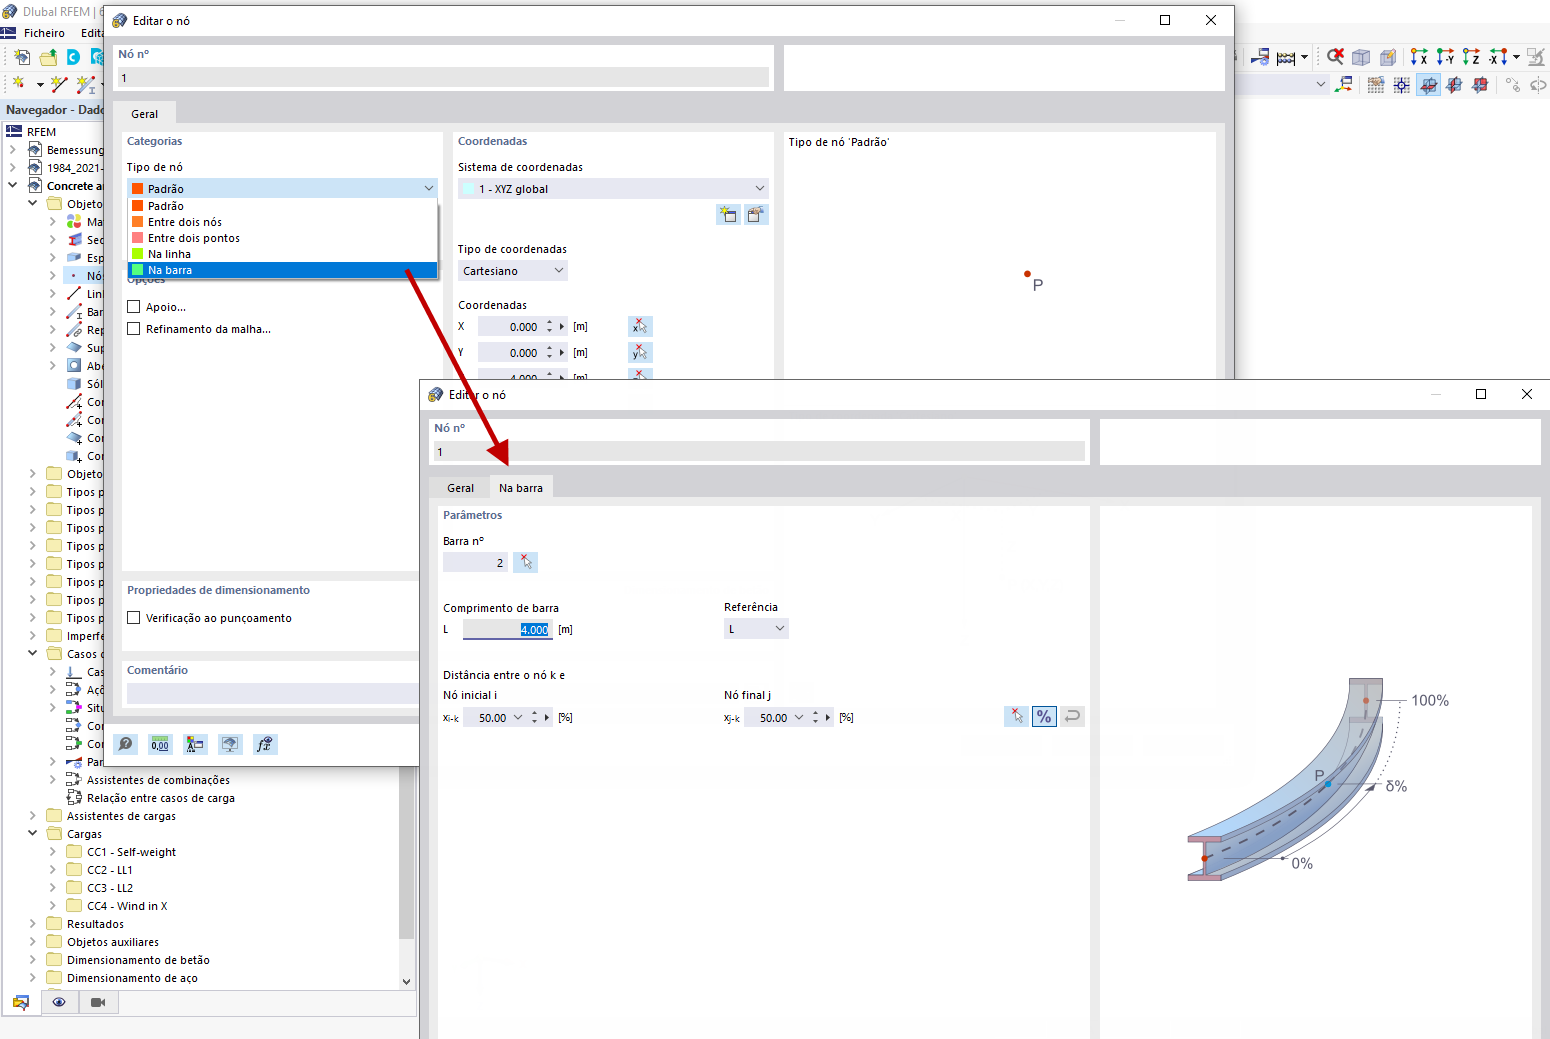Open coordinate system library icon
This screenshot has height=1039, width=1550.
(x=756, y=214)
